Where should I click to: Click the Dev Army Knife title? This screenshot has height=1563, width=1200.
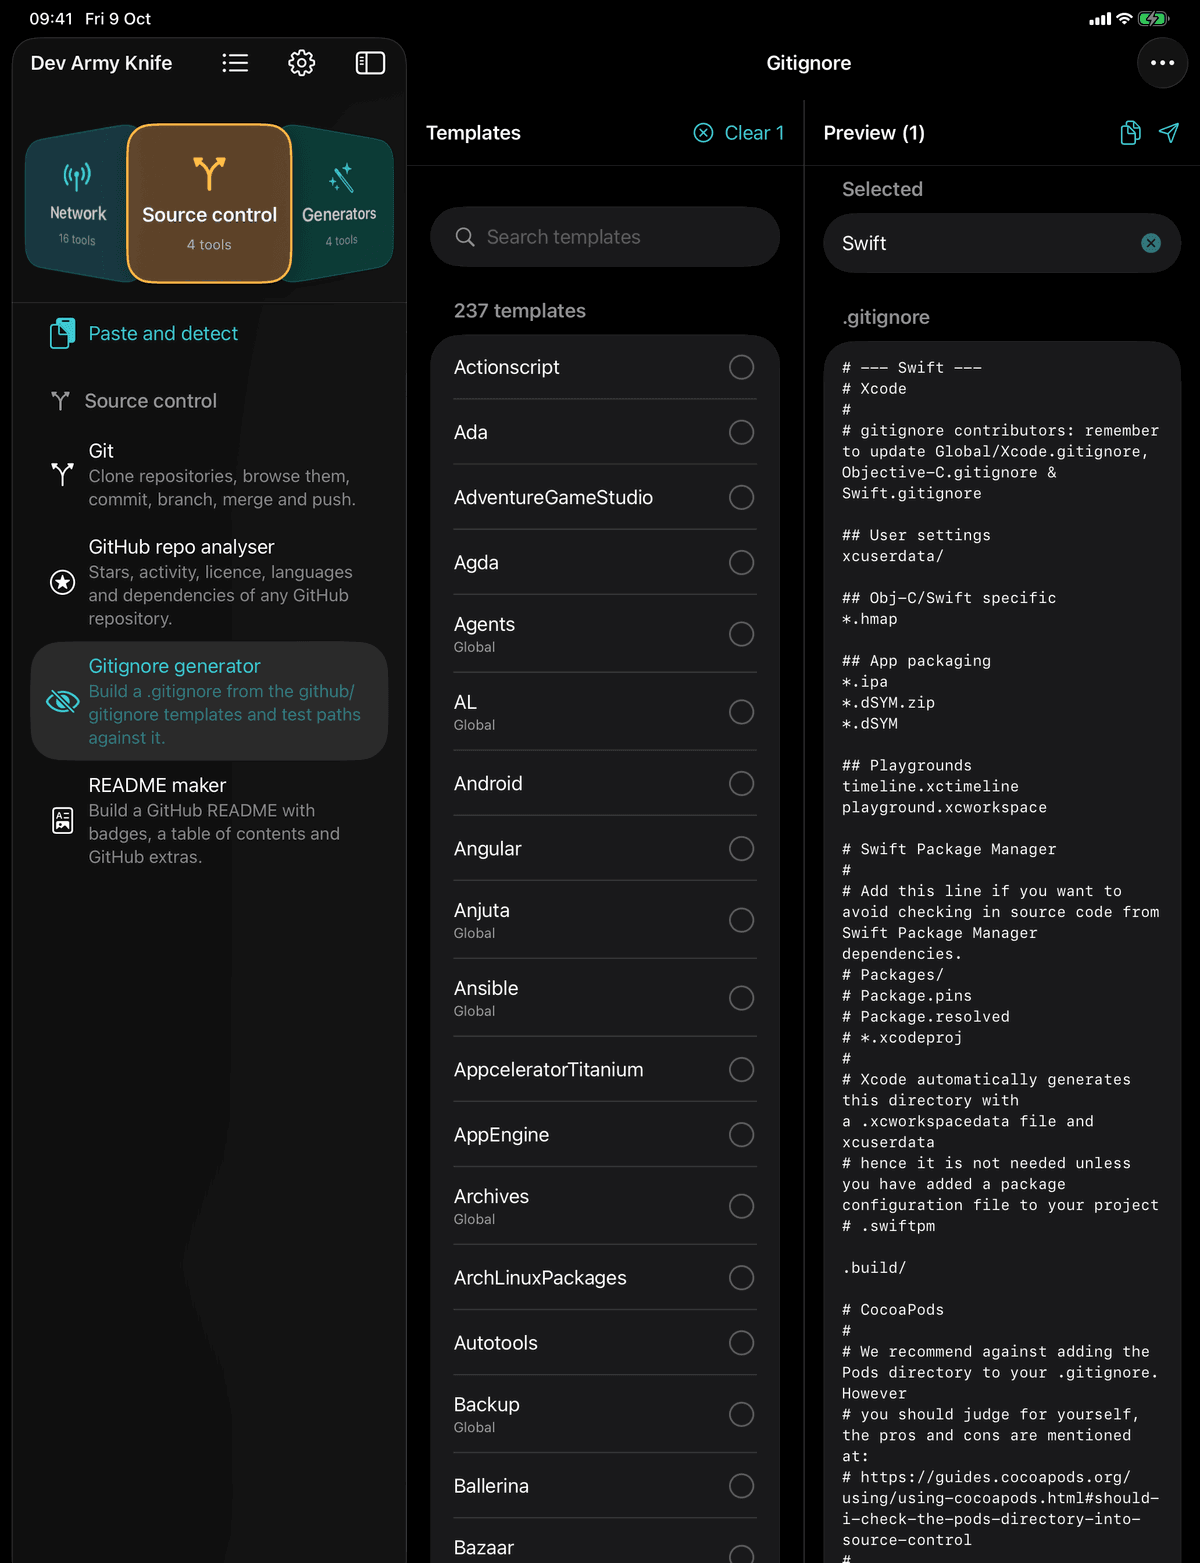pyautogui.click(x=101, y=63)
